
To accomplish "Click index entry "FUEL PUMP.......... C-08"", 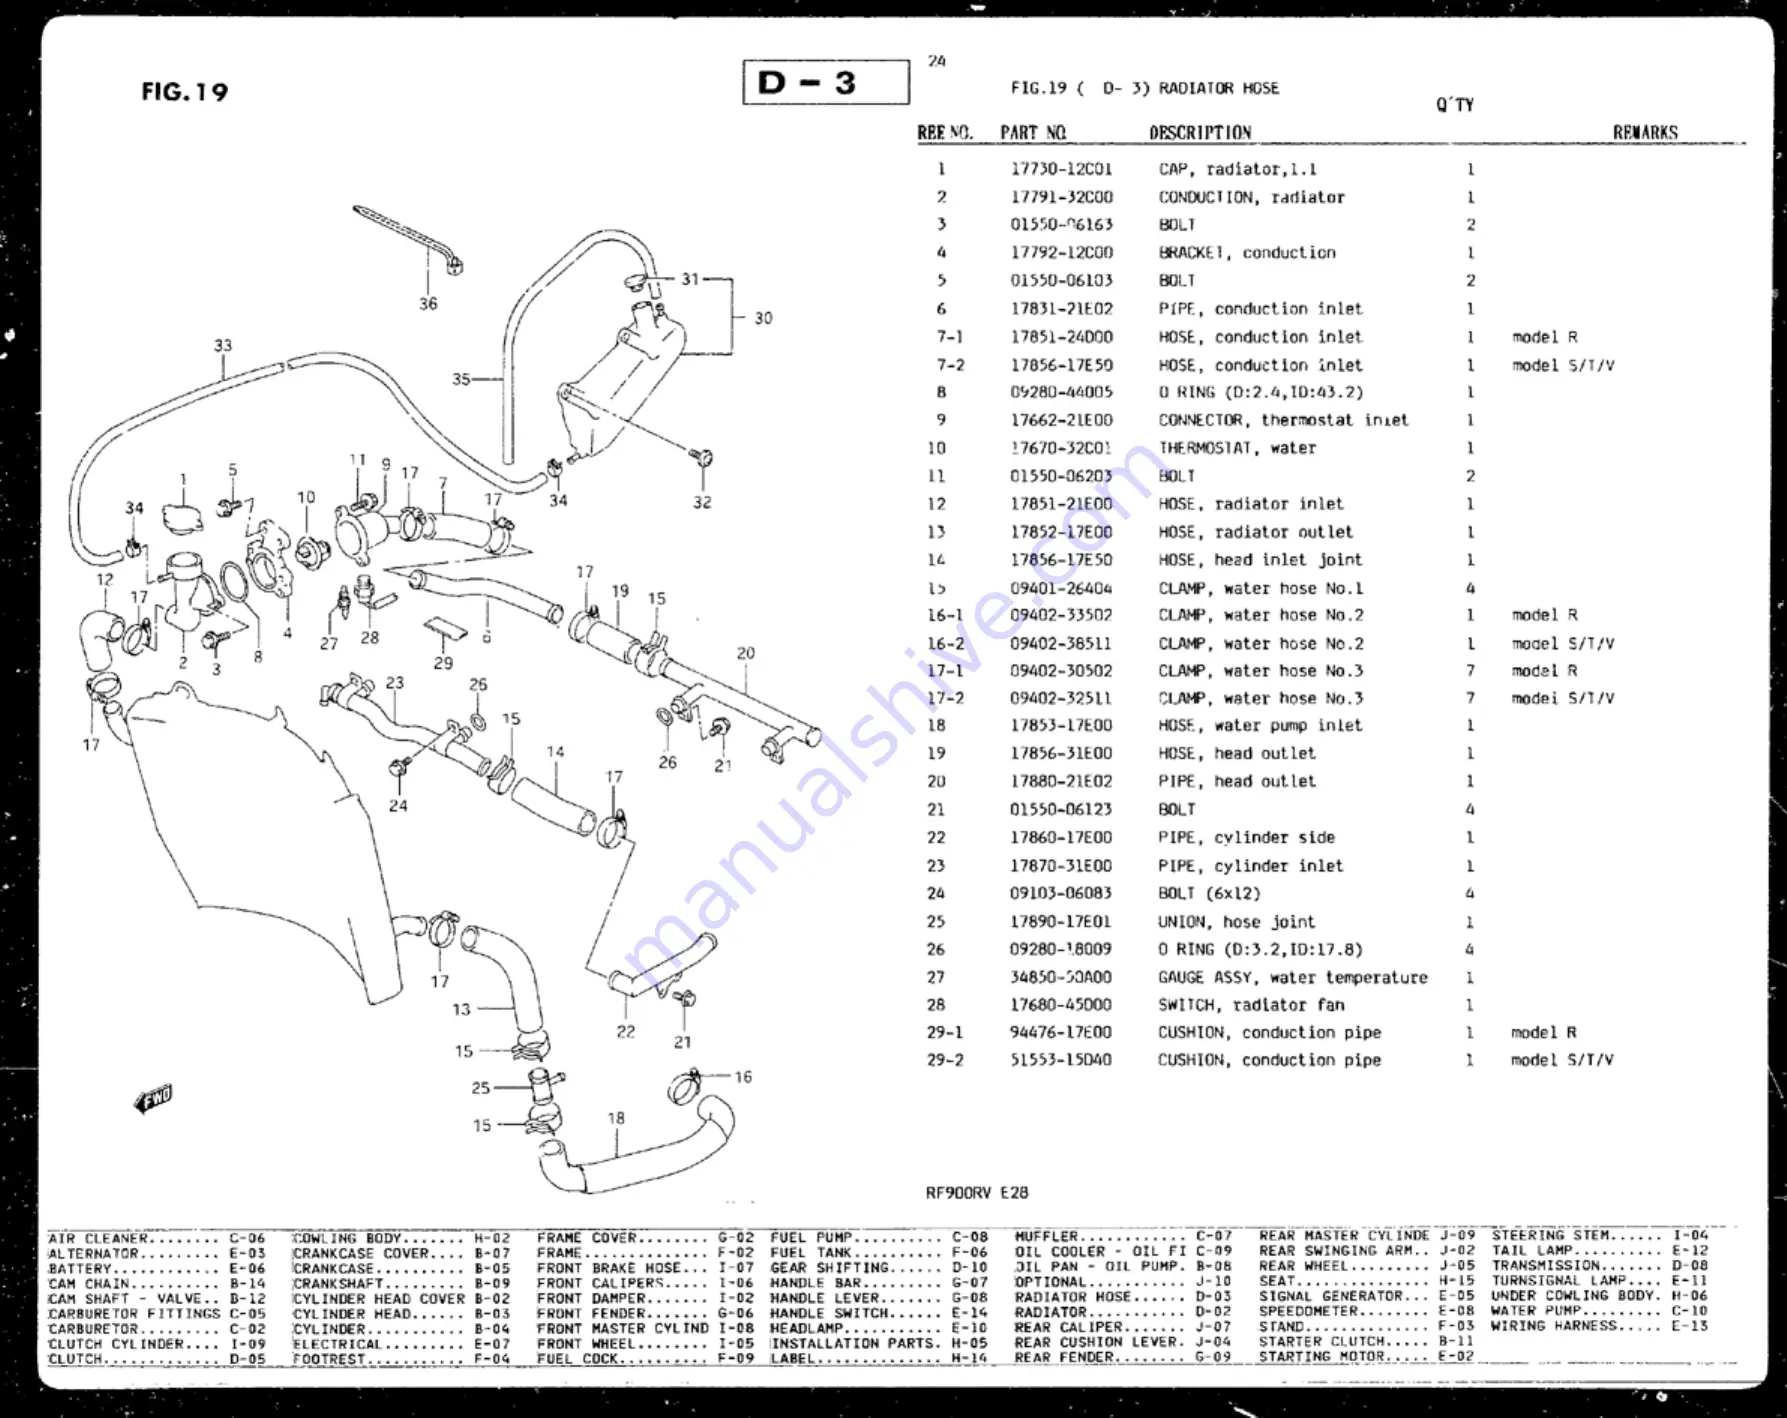I will coord(879,1237).
